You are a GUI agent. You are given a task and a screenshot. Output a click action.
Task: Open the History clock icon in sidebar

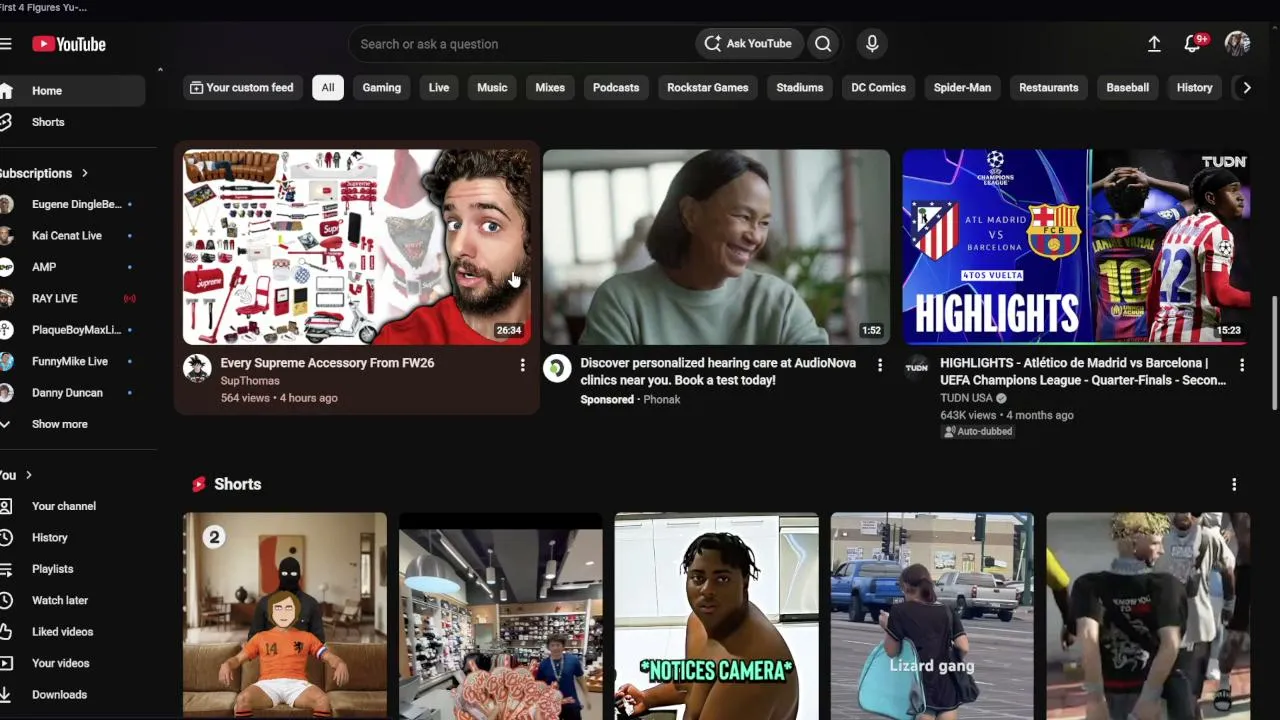click(6, 538)
